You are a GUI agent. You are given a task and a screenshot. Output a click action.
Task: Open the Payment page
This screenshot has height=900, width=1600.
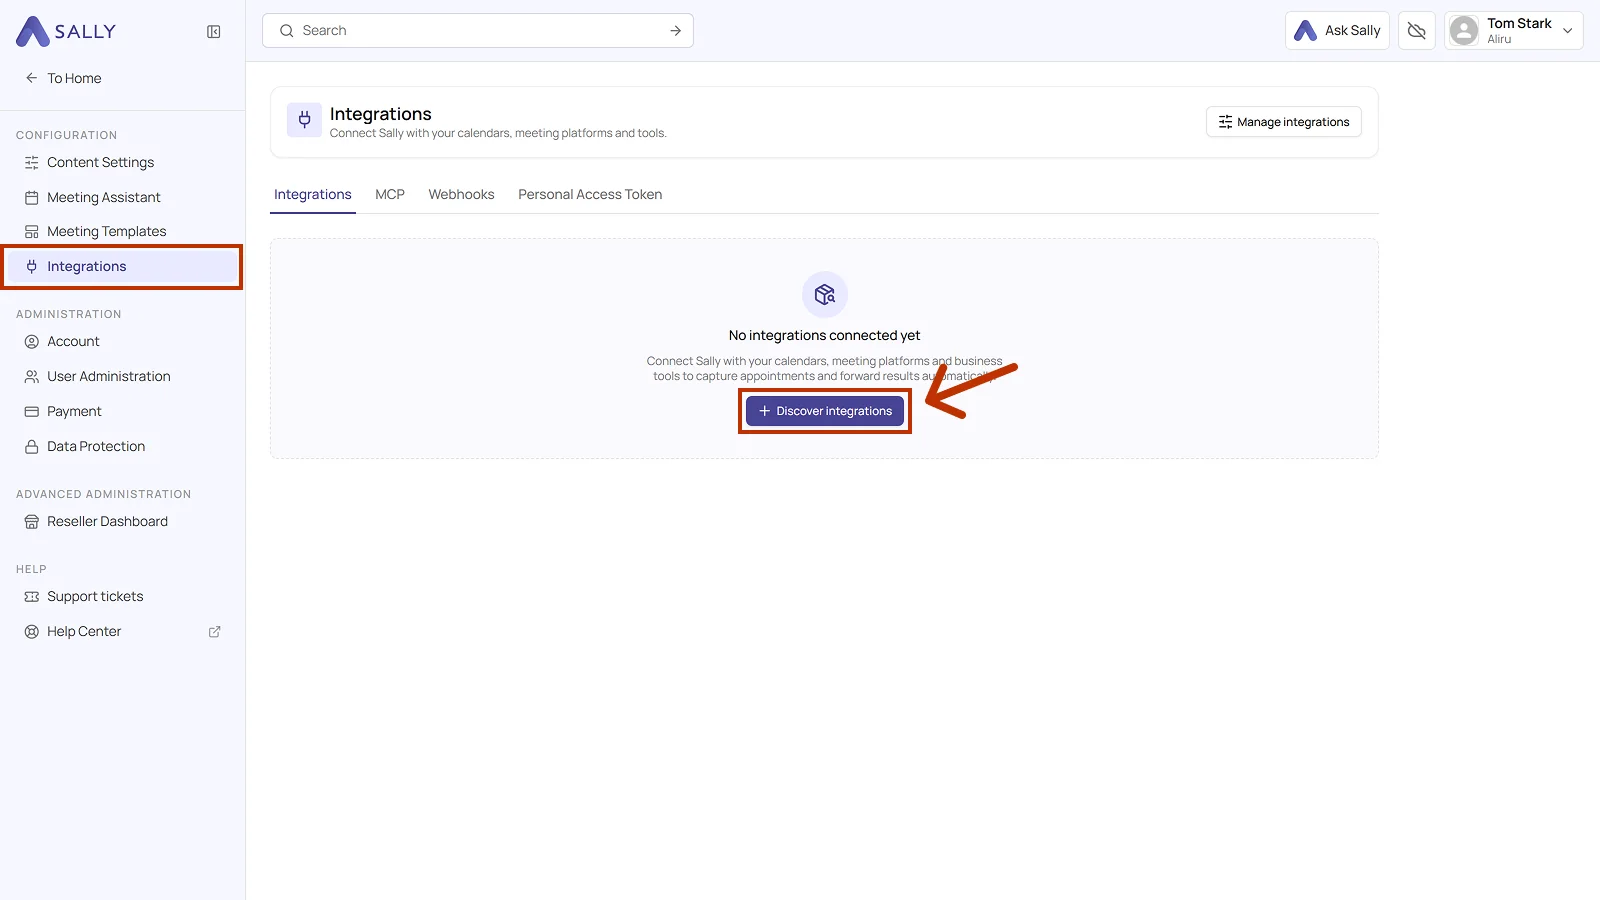point(122,411)
